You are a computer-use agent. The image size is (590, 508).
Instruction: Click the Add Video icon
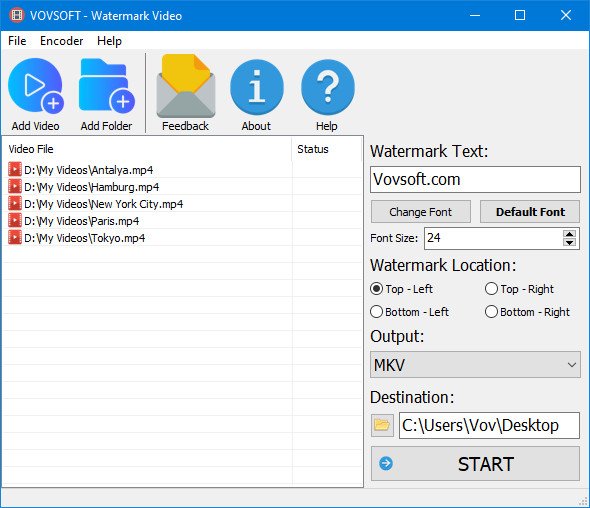(x=36, y=86)
